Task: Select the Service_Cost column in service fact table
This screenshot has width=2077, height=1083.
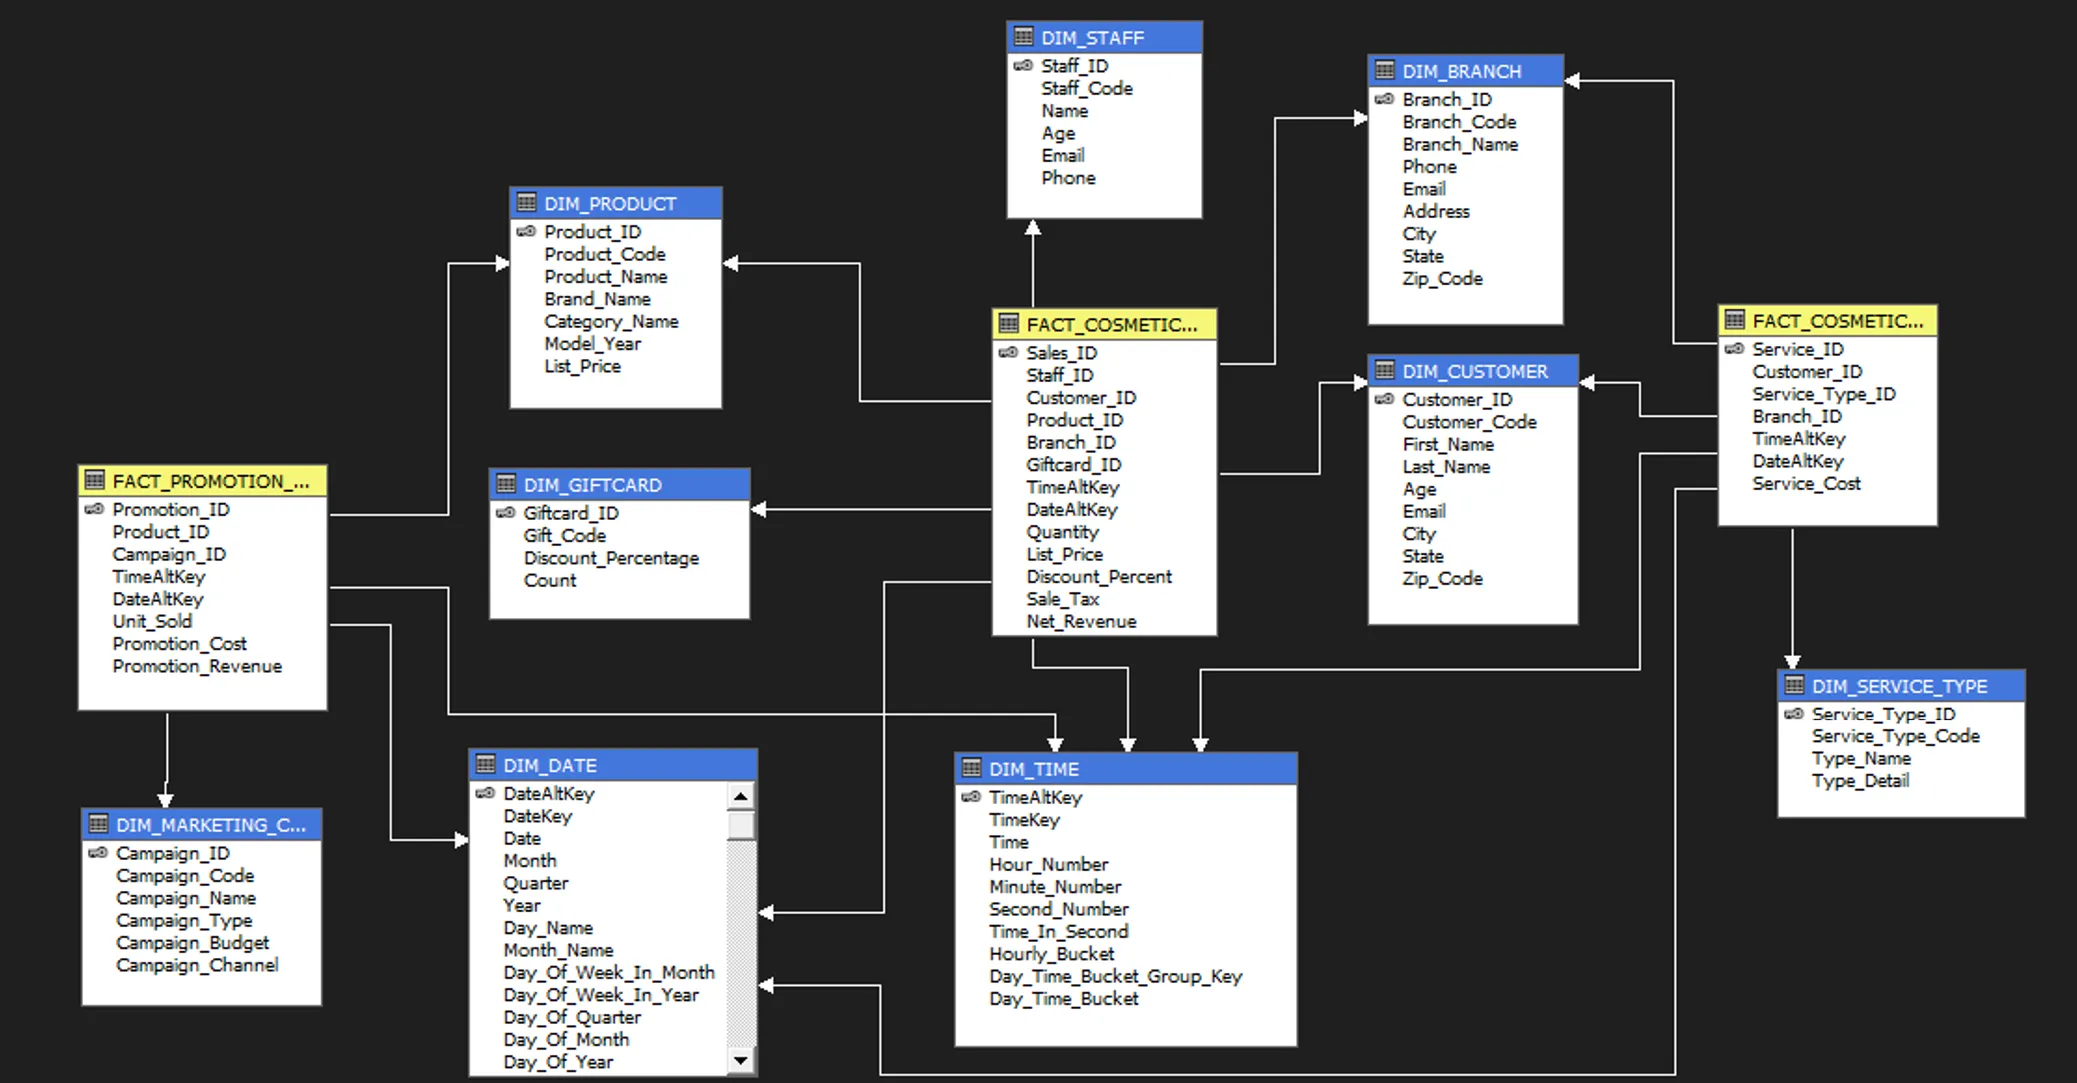Action: [1806, 483]
